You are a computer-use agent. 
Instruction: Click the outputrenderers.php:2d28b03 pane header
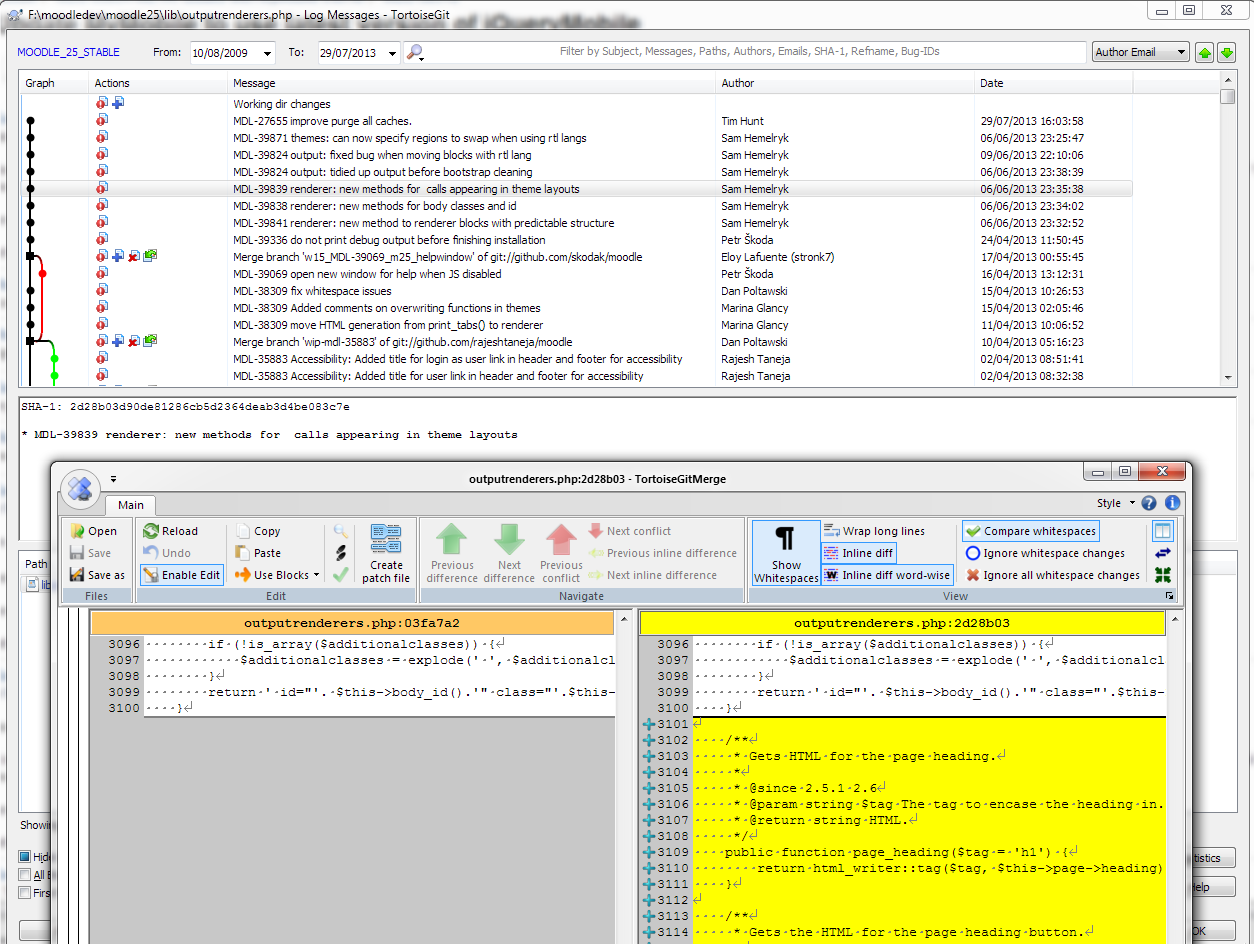[x=901, y=623]
